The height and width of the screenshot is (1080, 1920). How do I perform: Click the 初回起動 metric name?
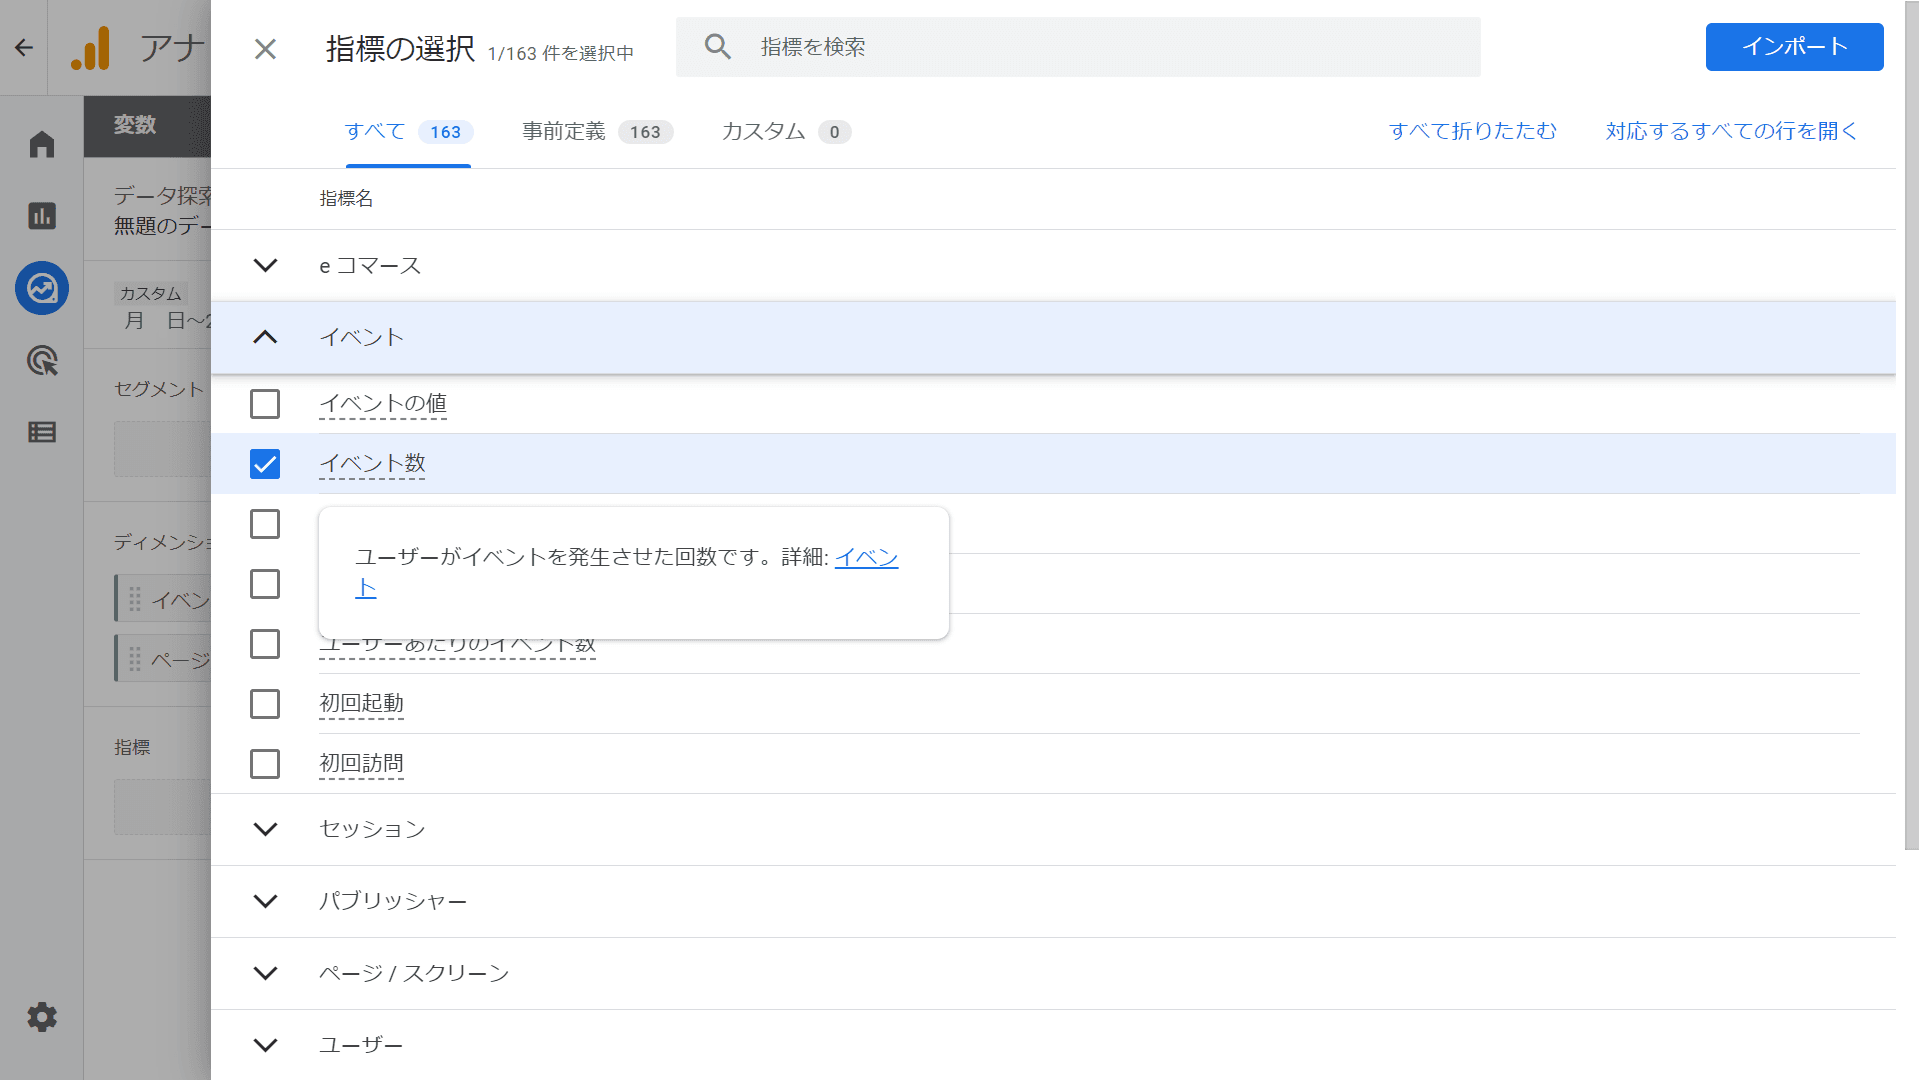coord(361,704)
